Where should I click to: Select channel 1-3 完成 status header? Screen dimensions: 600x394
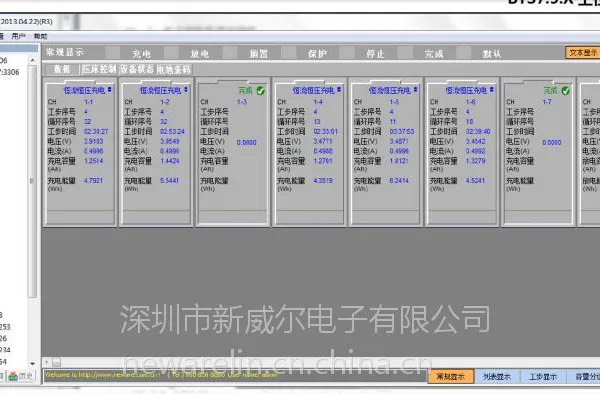pyautogui.click(x=245, y=90)
